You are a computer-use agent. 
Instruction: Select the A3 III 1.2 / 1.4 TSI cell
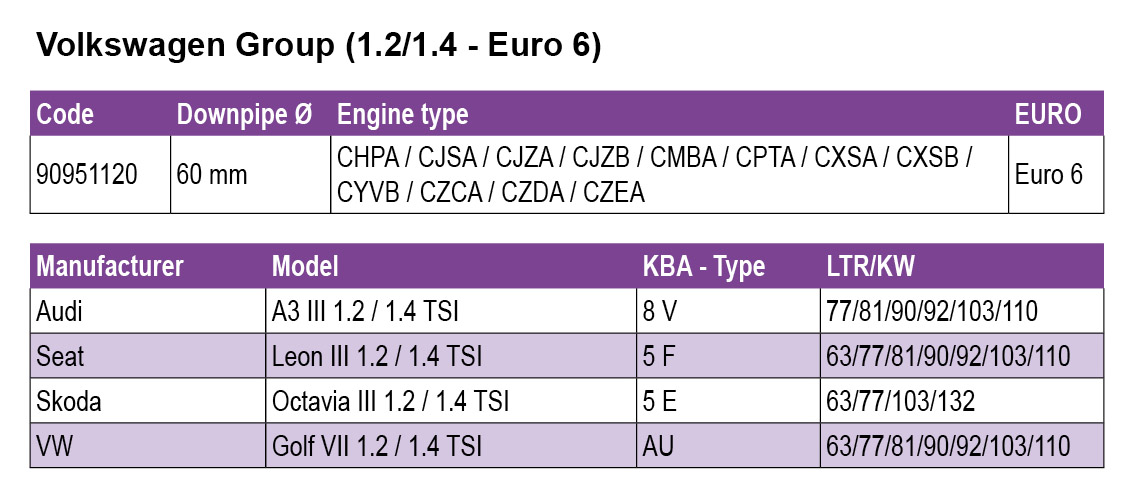coord(365,312)
